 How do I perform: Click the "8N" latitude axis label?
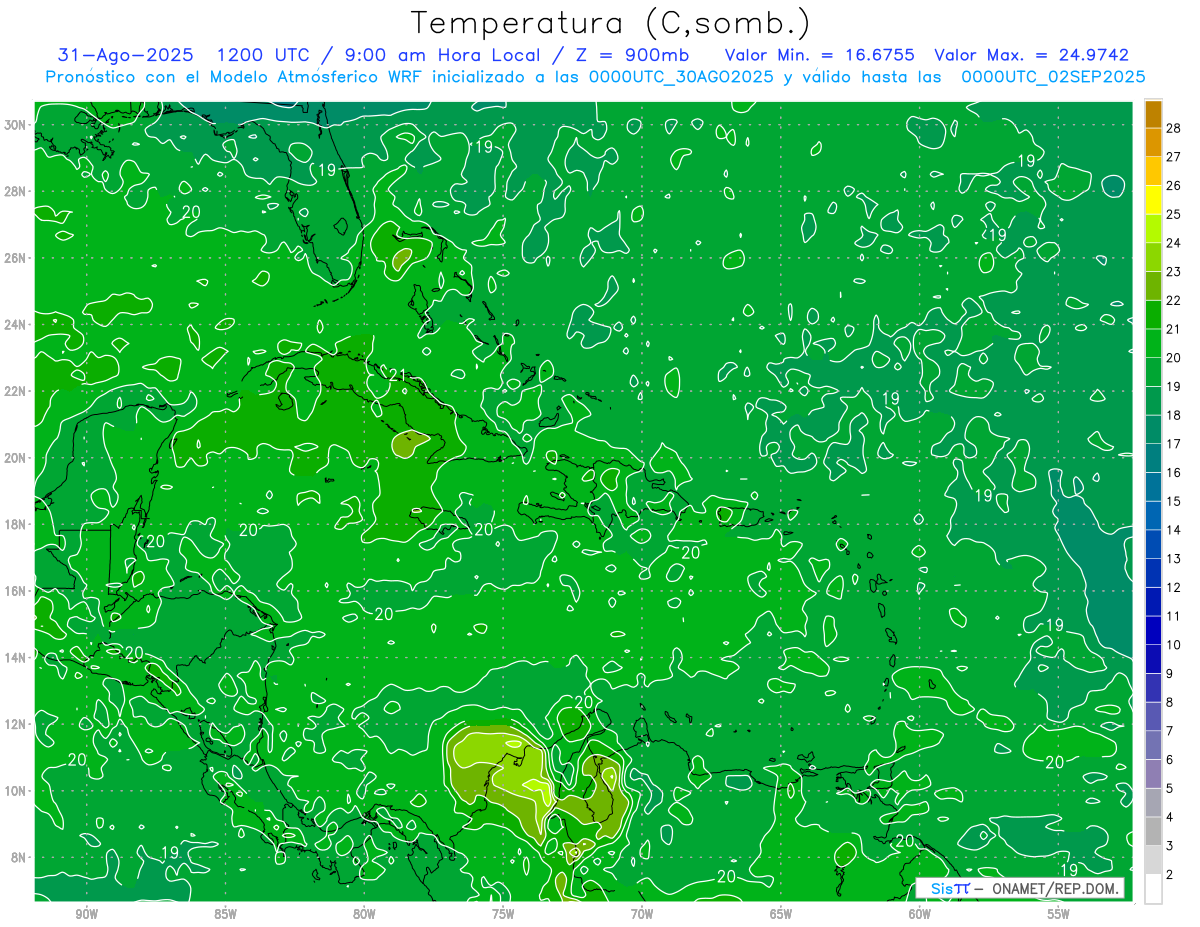tap(20, 857)
